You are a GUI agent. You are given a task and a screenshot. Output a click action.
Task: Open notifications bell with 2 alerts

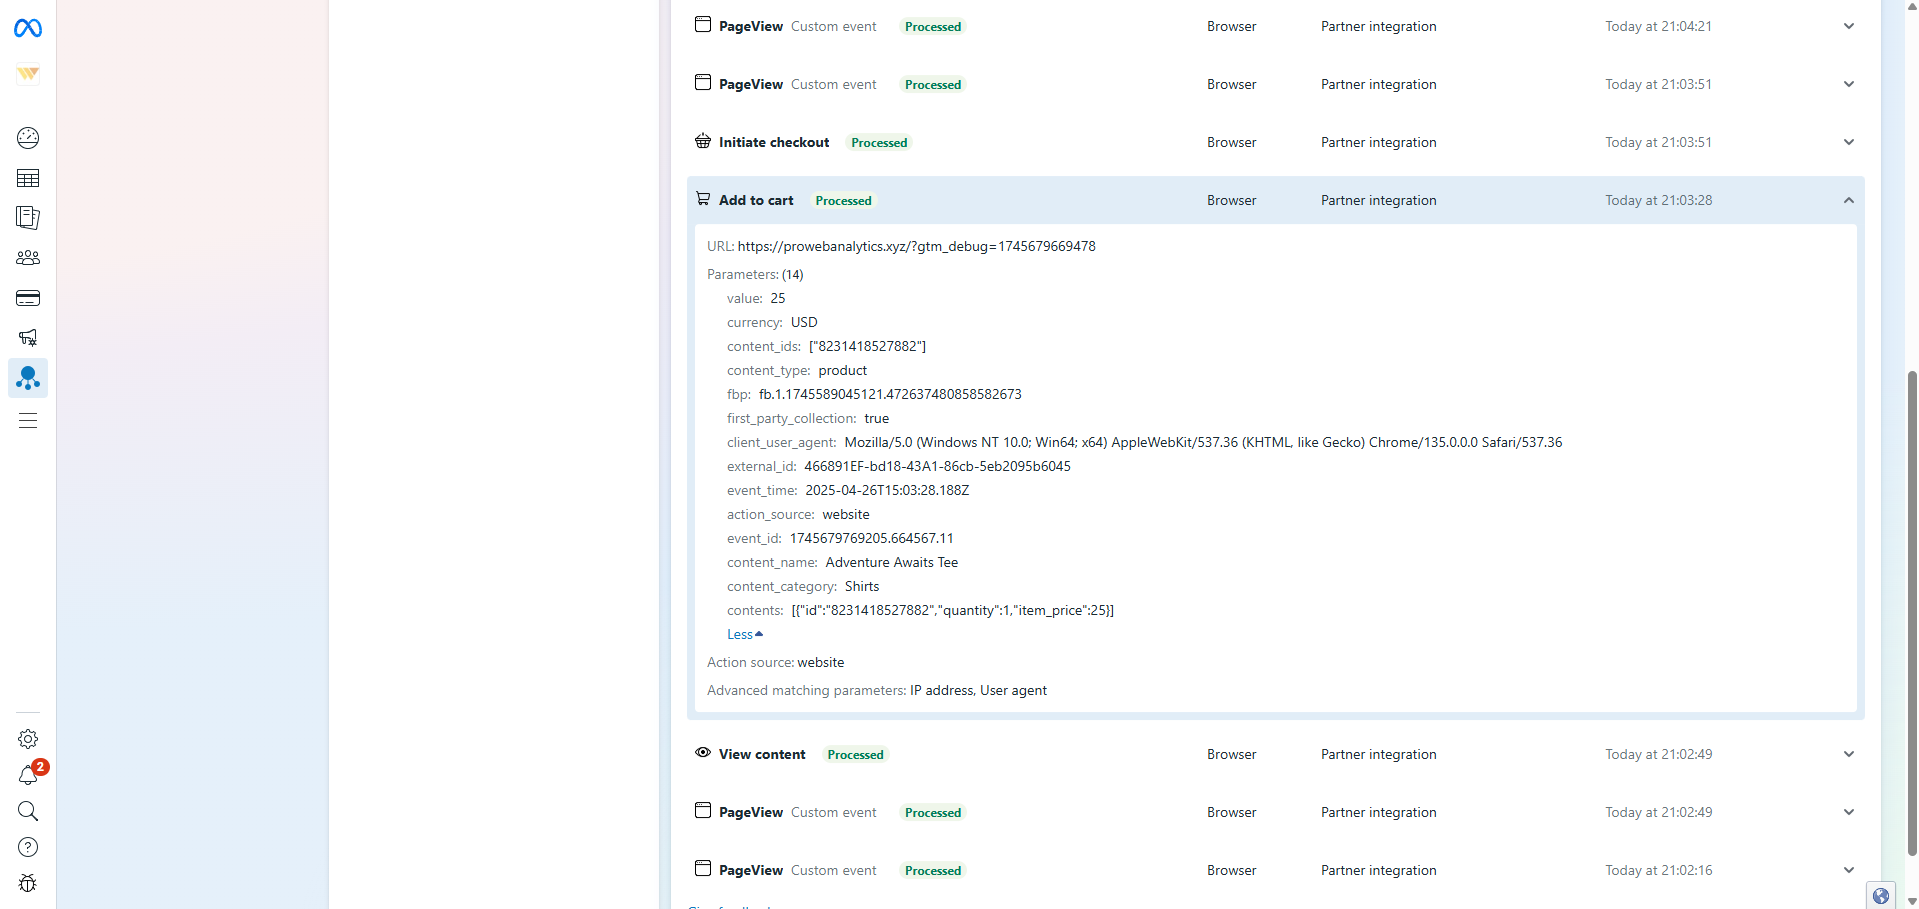click(28, 775)
